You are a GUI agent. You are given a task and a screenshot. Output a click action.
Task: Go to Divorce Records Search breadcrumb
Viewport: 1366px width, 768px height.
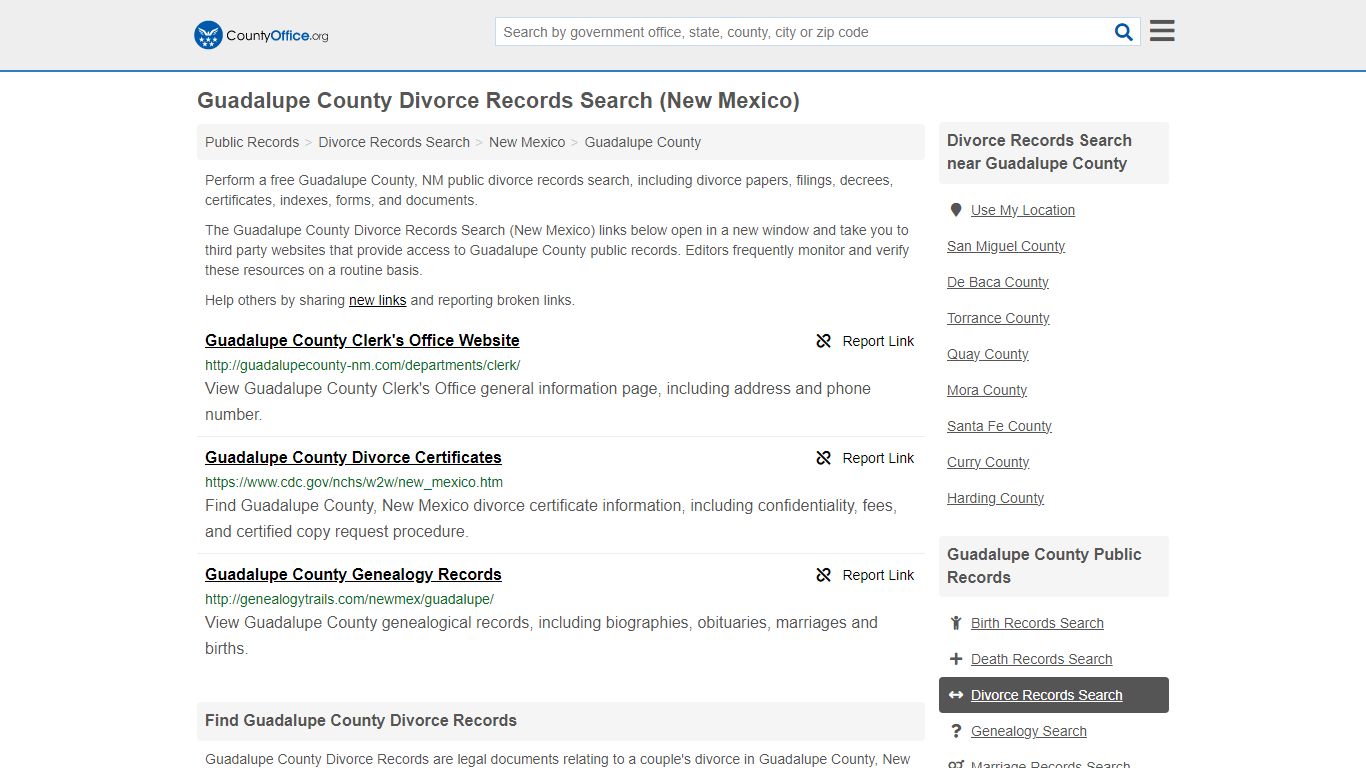click(x=394, y=142)
